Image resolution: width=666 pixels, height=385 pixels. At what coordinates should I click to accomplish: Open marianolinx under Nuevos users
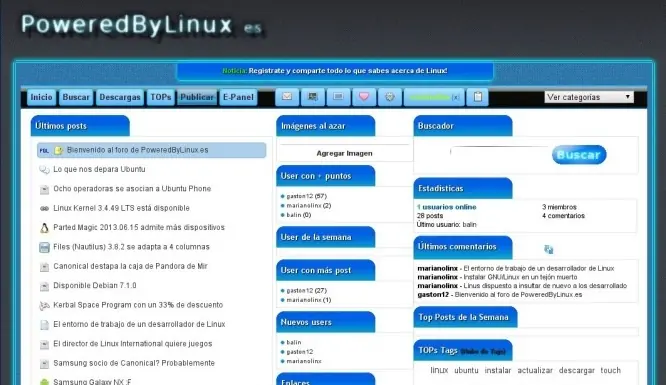pos(304,361)
